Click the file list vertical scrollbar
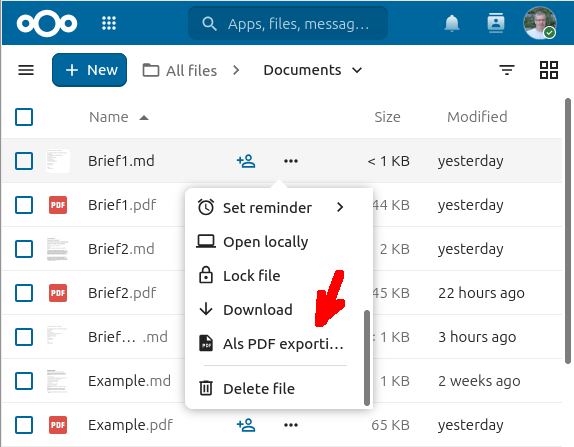This screenshot has height=447, width=574. (568, 230)
